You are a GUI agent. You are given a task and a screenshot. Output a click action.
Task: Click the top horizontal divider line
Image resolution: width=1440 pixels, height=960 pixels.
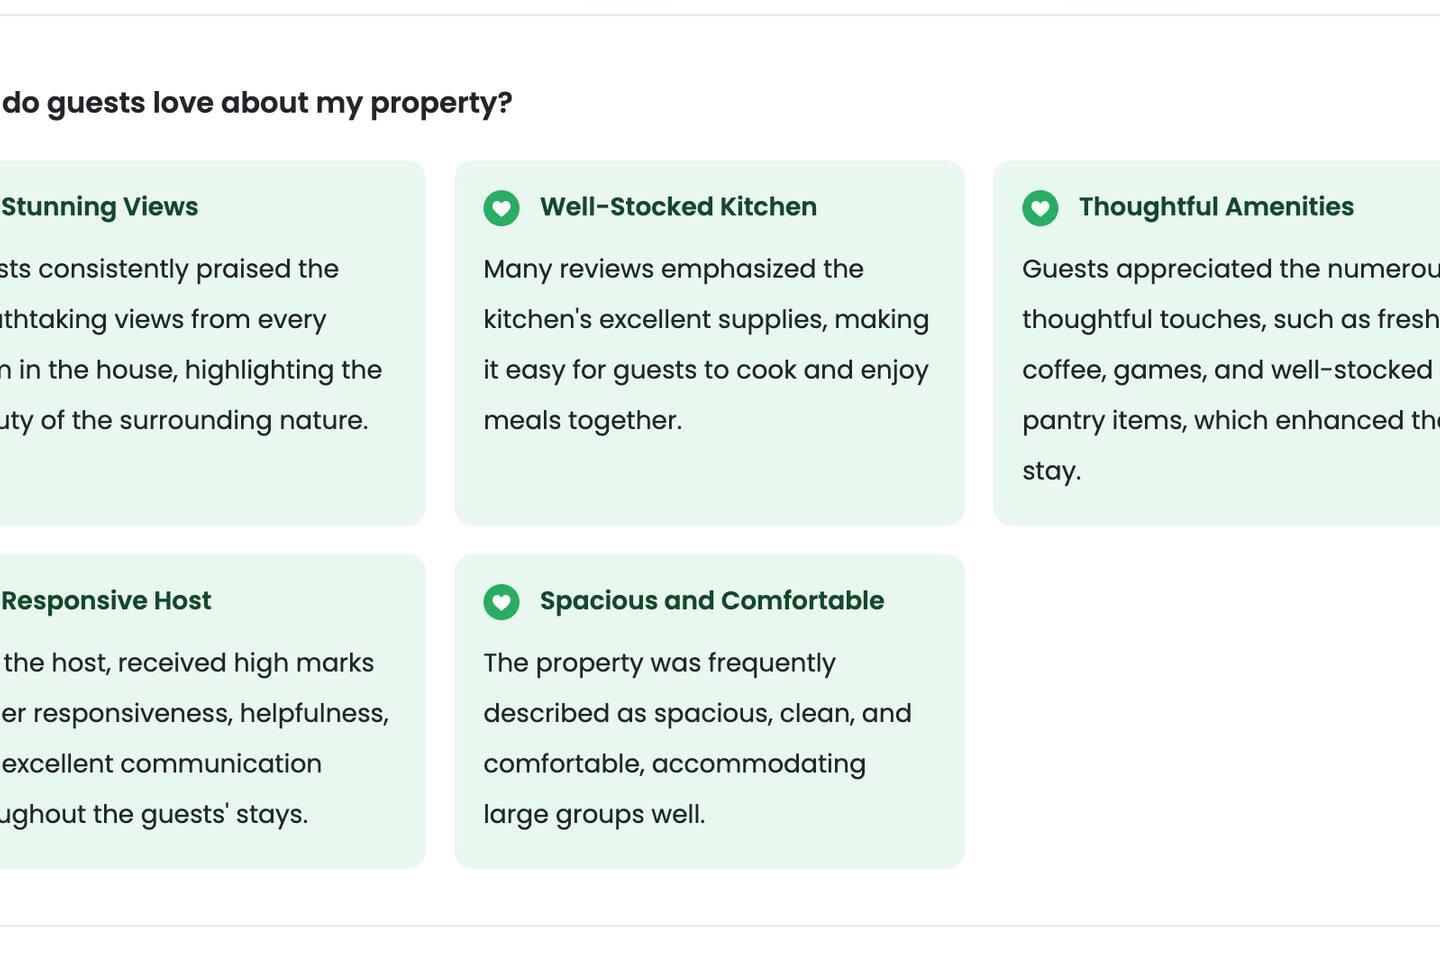720,15
